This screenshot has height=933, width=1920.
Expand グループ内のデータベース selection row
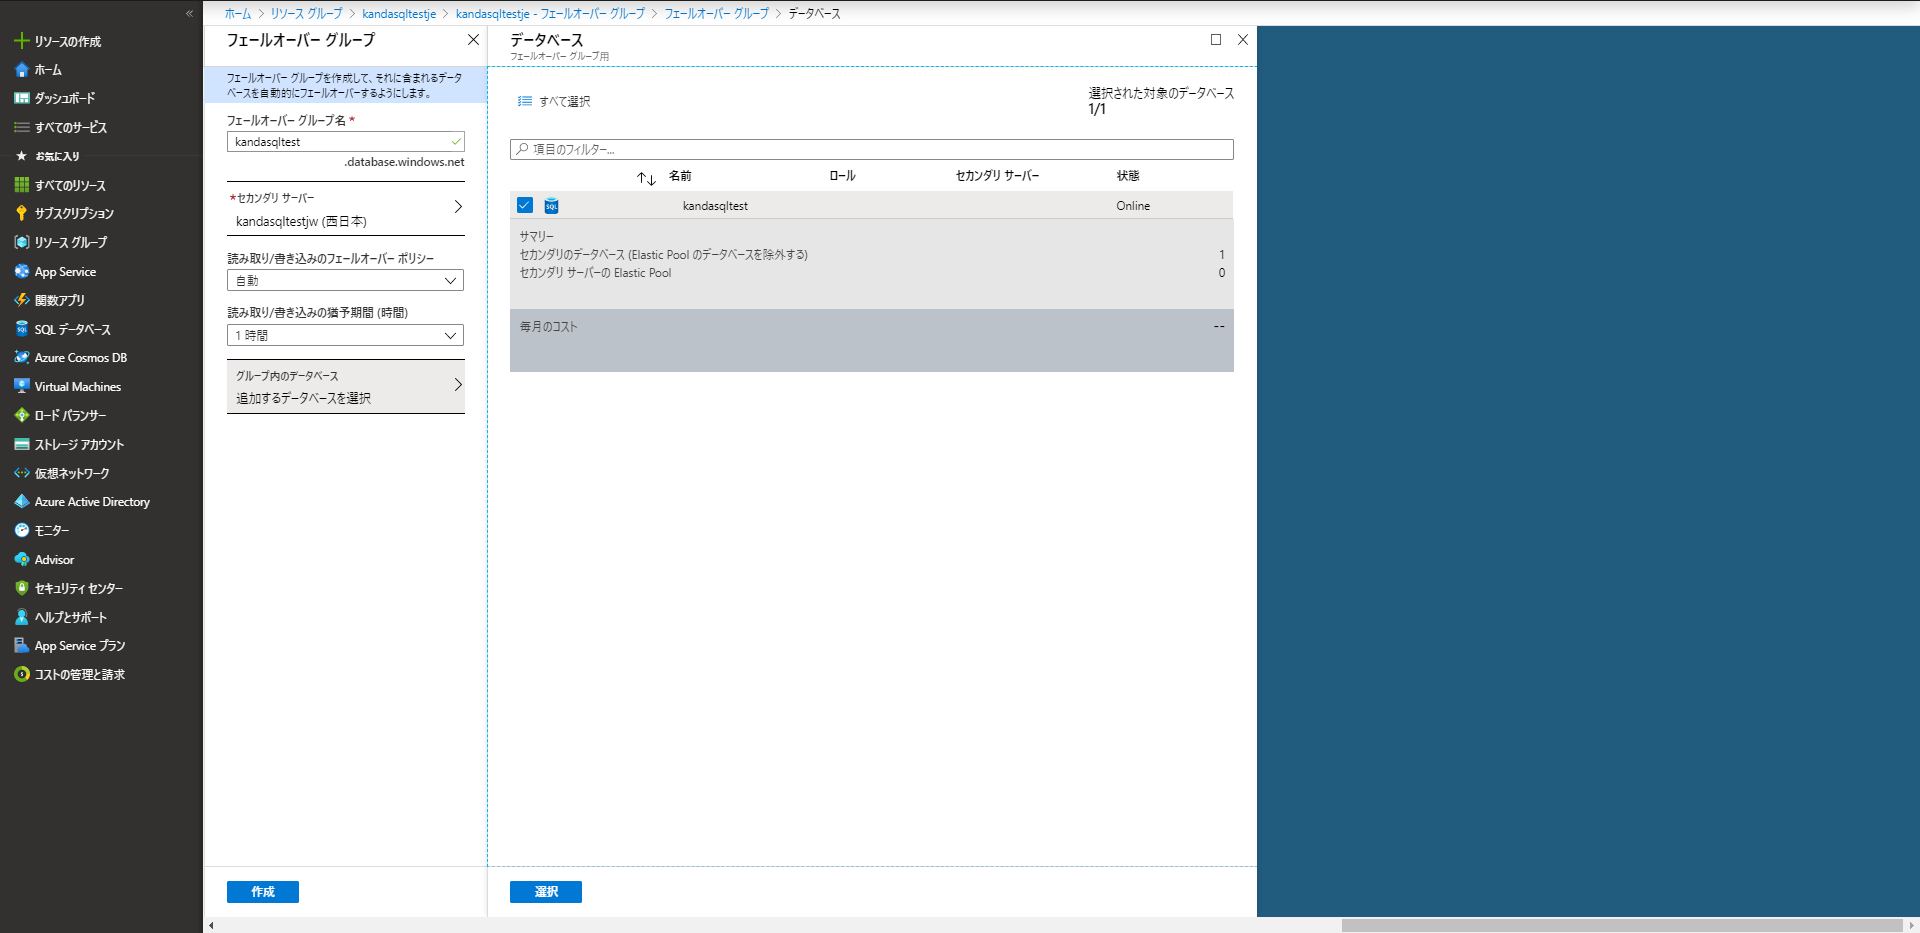(x=345, y=387)
